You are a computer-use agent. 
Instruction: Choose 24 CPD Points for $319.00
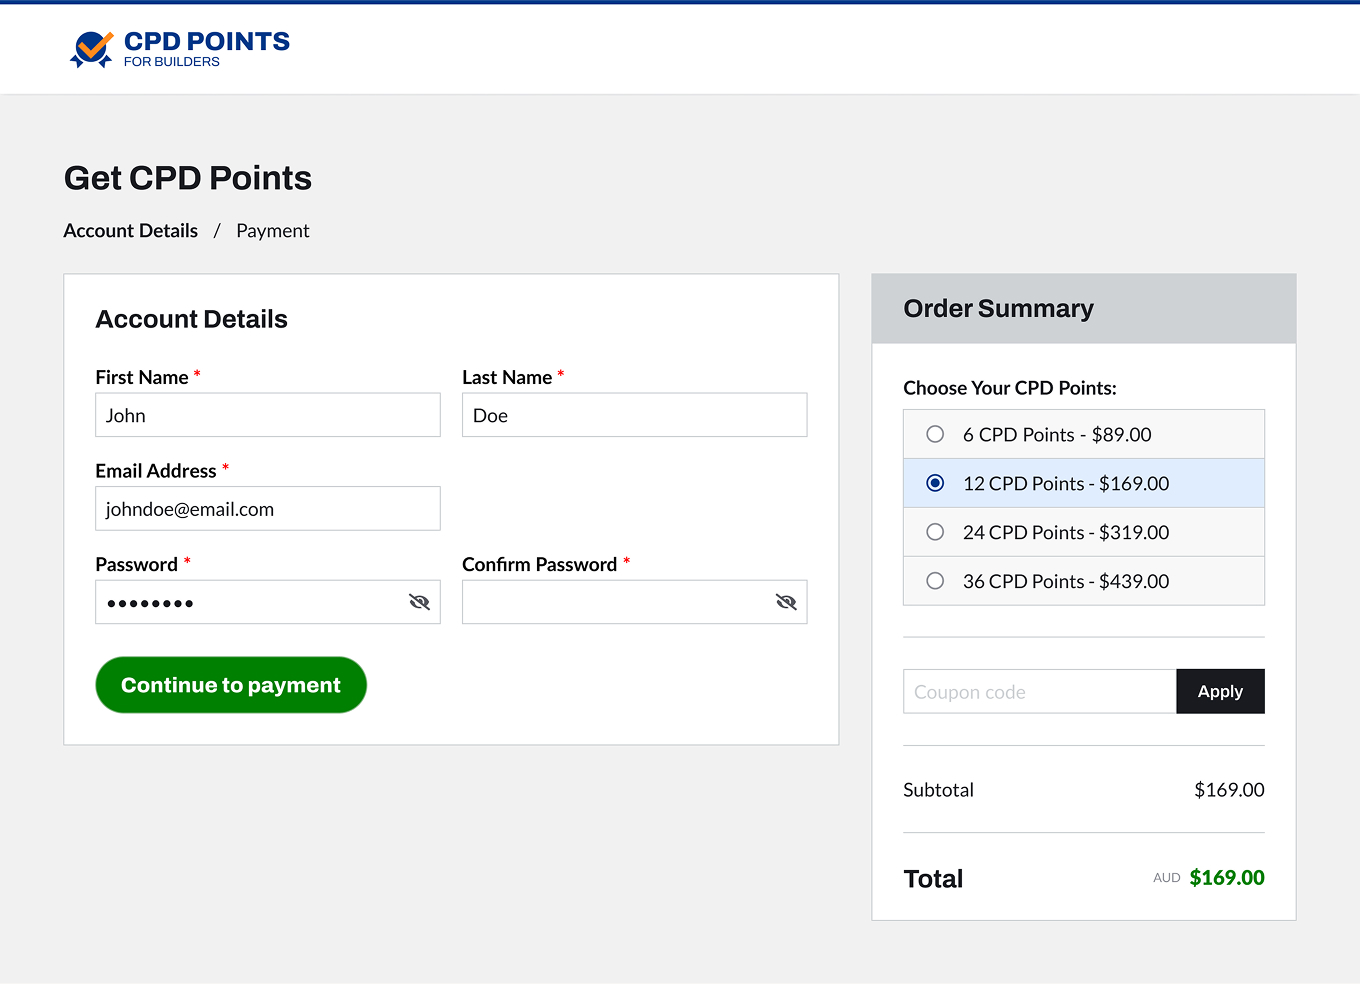(935, 532)
